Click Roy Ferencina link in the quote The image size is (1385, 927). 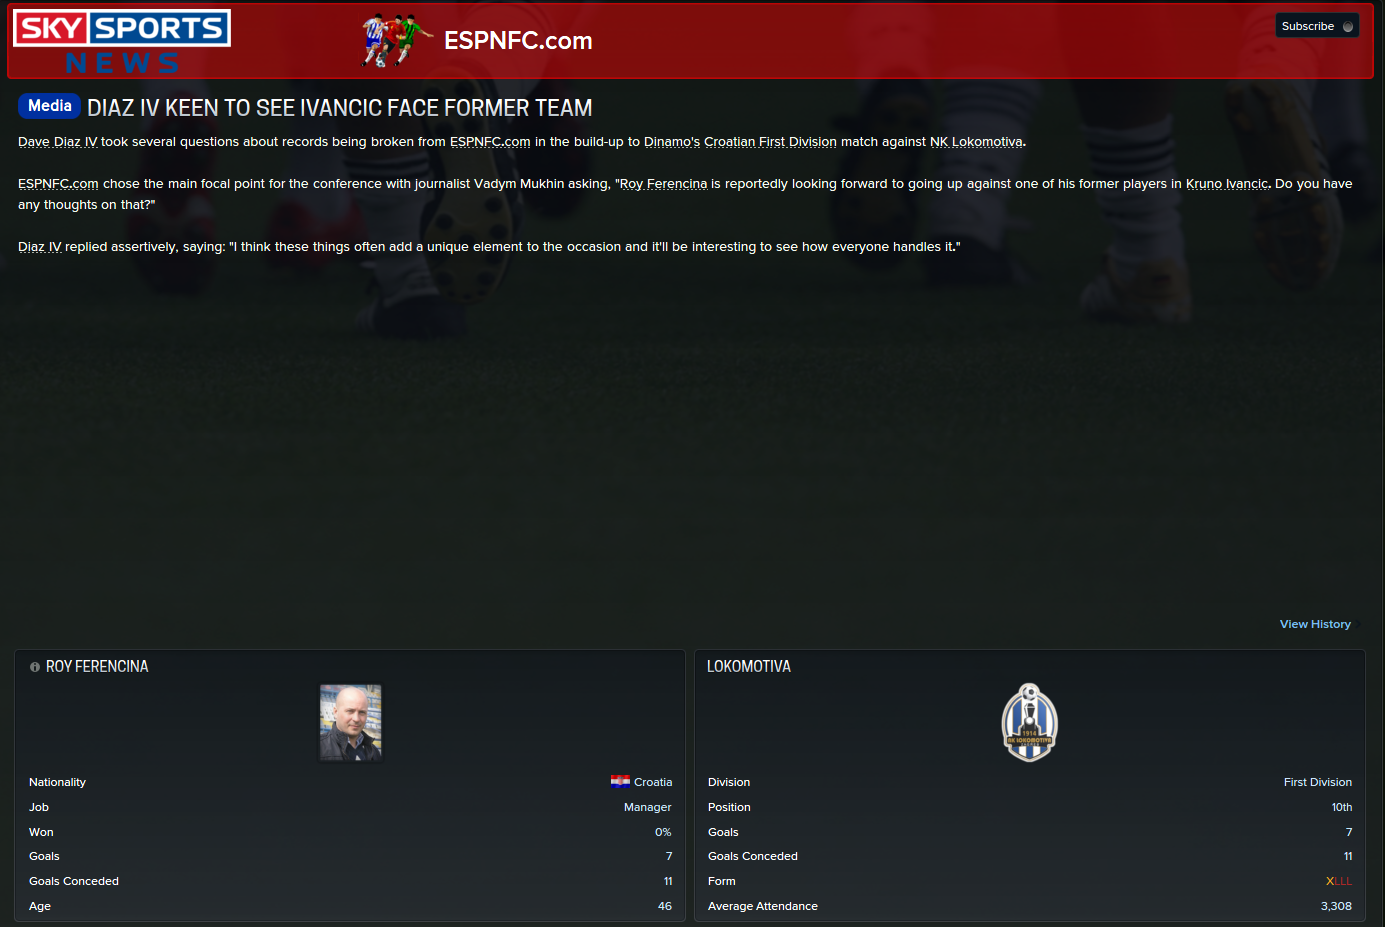point(663,184)
